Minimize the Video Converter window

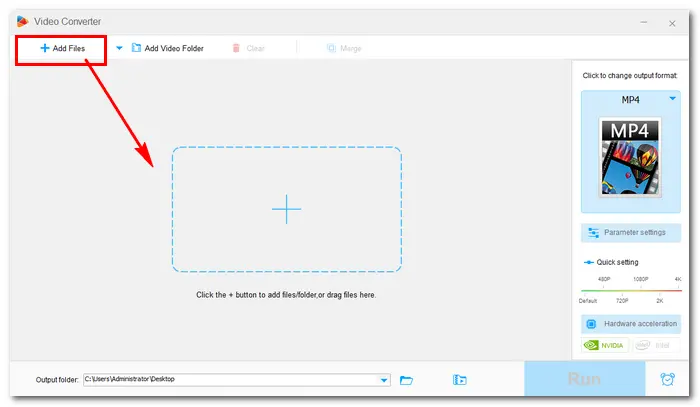[x=644, y=22]
